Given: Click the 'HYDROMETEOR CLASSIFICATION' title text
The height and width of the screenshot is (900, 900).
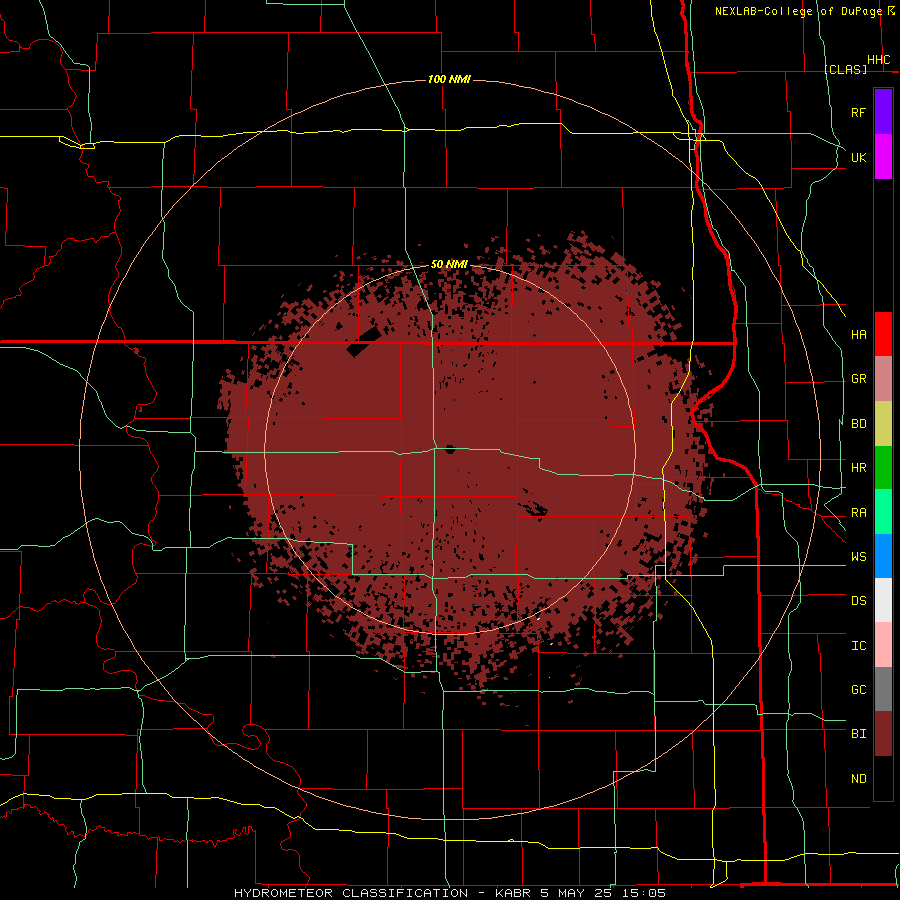Looking at the screenshot, I should point(351,893).
